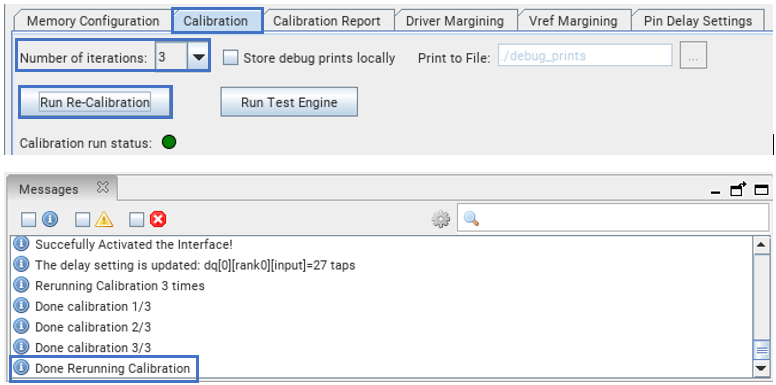Click the info filter icon in Messages

click(50, 219)
